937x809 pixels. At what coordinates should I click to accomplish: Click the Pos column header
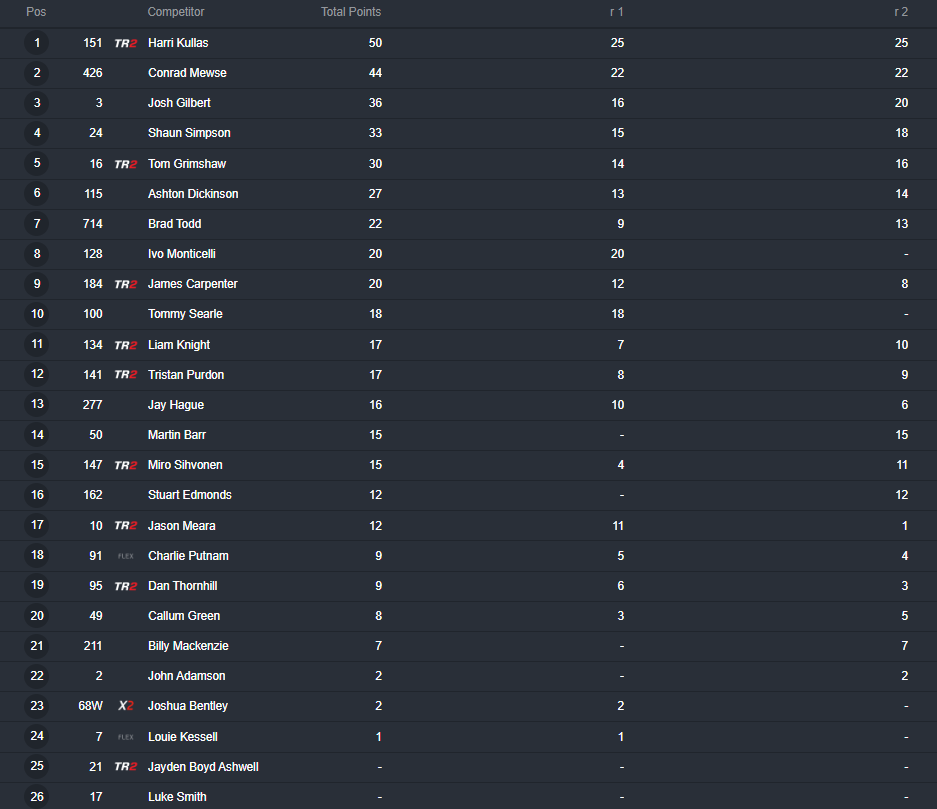(36, 12)
